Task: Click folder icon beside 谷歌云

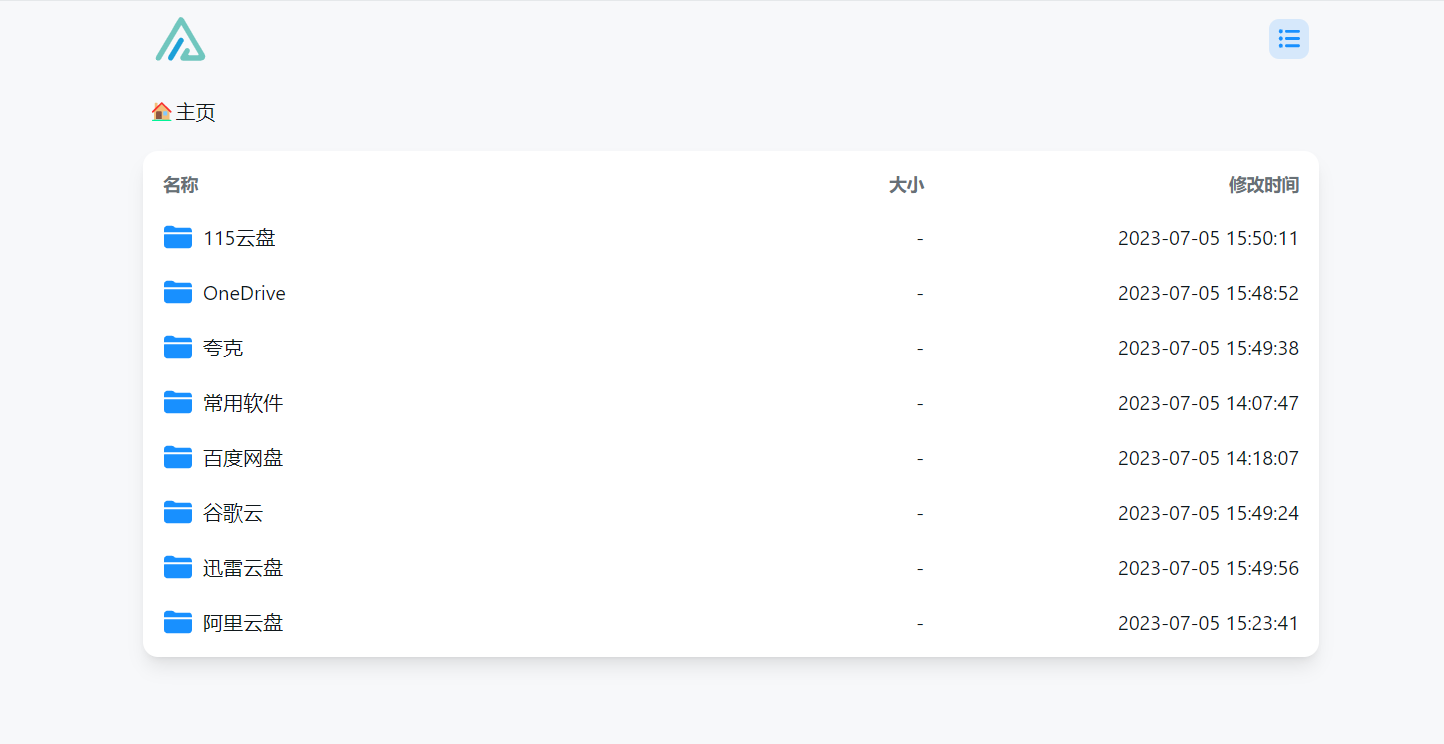Action: tap(178, 513)
